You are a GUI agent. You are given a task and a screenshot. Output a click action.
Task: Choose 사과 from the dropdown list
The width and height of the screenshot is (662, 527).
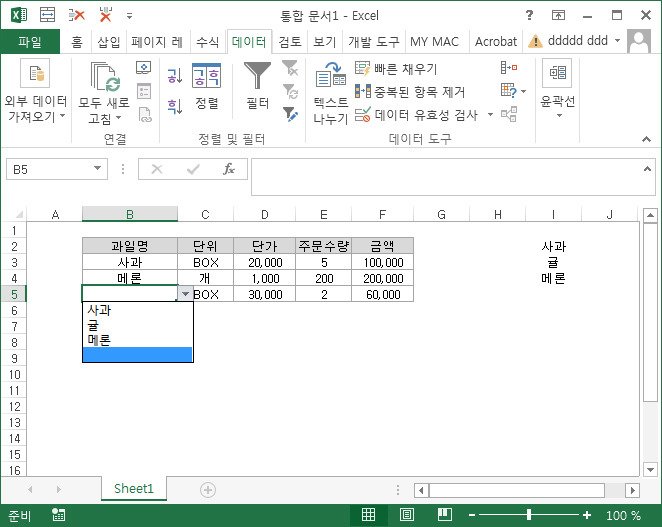click(x=137, y=310)
